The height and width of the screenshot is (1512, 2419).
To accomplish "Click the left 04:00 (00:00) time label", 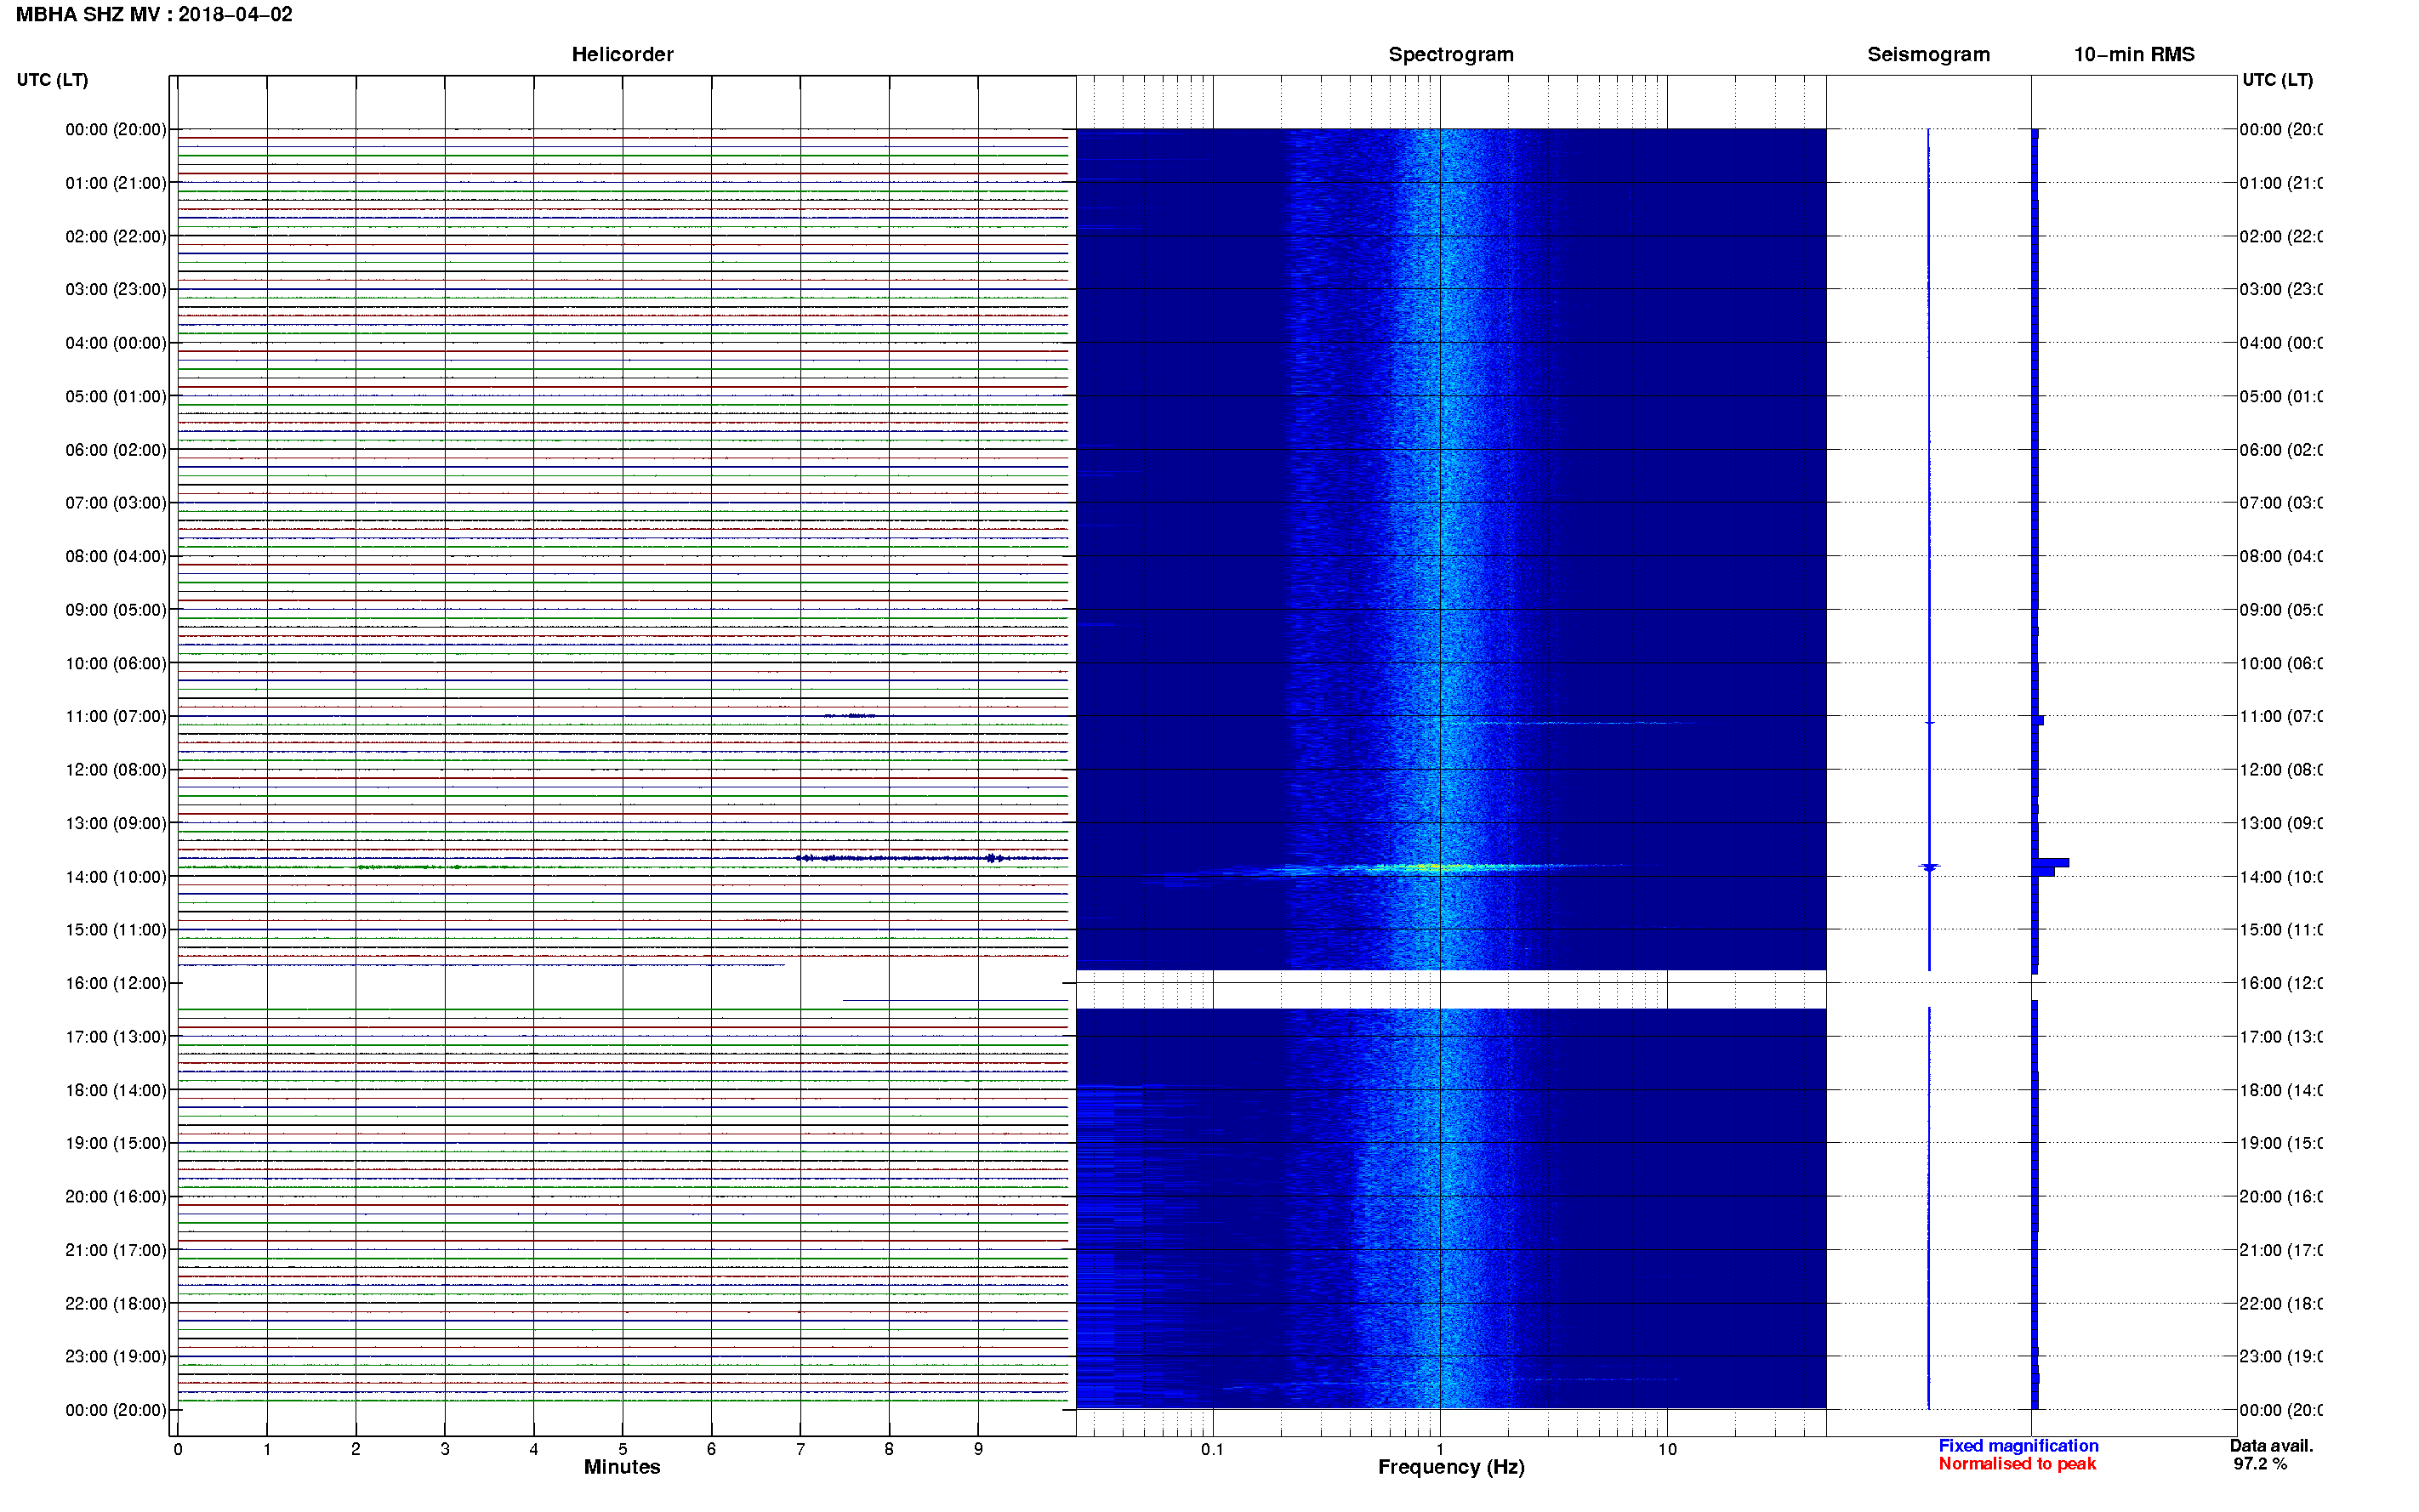I will pos(116,343).
